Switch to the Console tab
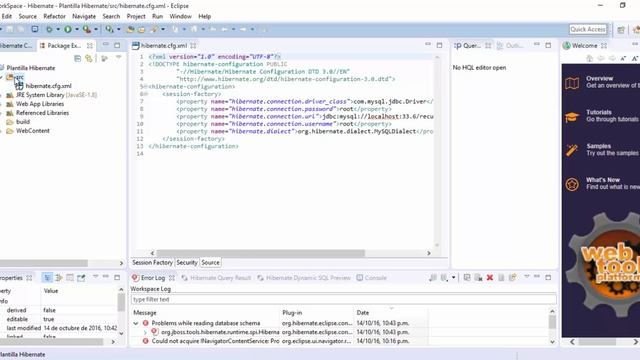Image resolution: width=640 pixels, height=360 pixels. [x=371, y=278]
